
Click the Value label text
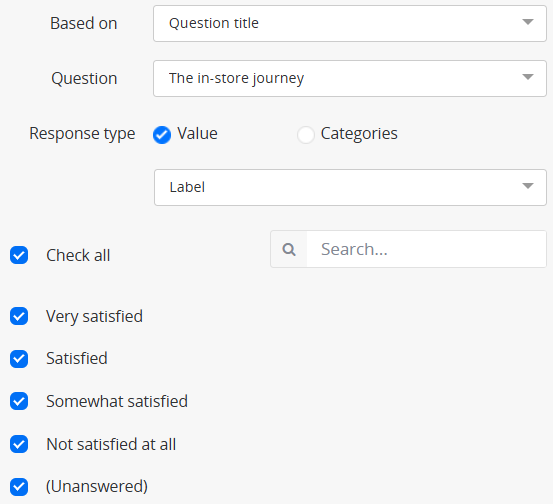pos(197,134)
